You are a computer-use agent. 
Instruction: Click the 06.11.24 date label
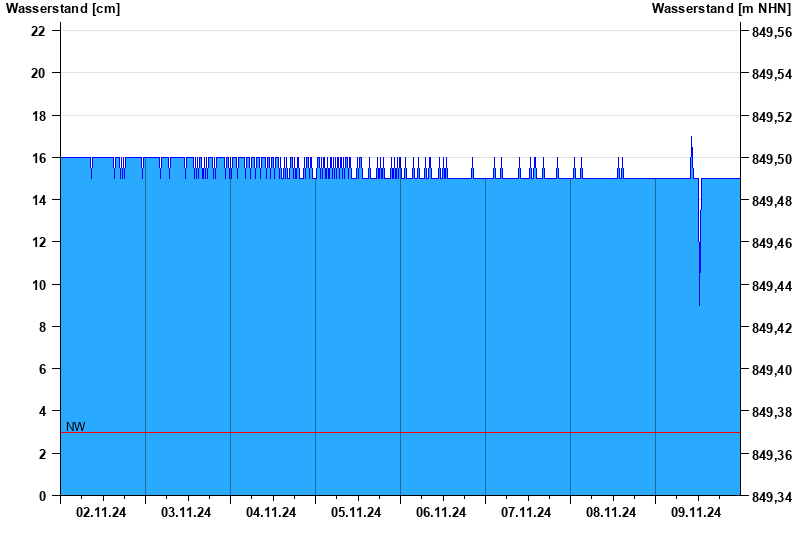(x=441, y=512)
